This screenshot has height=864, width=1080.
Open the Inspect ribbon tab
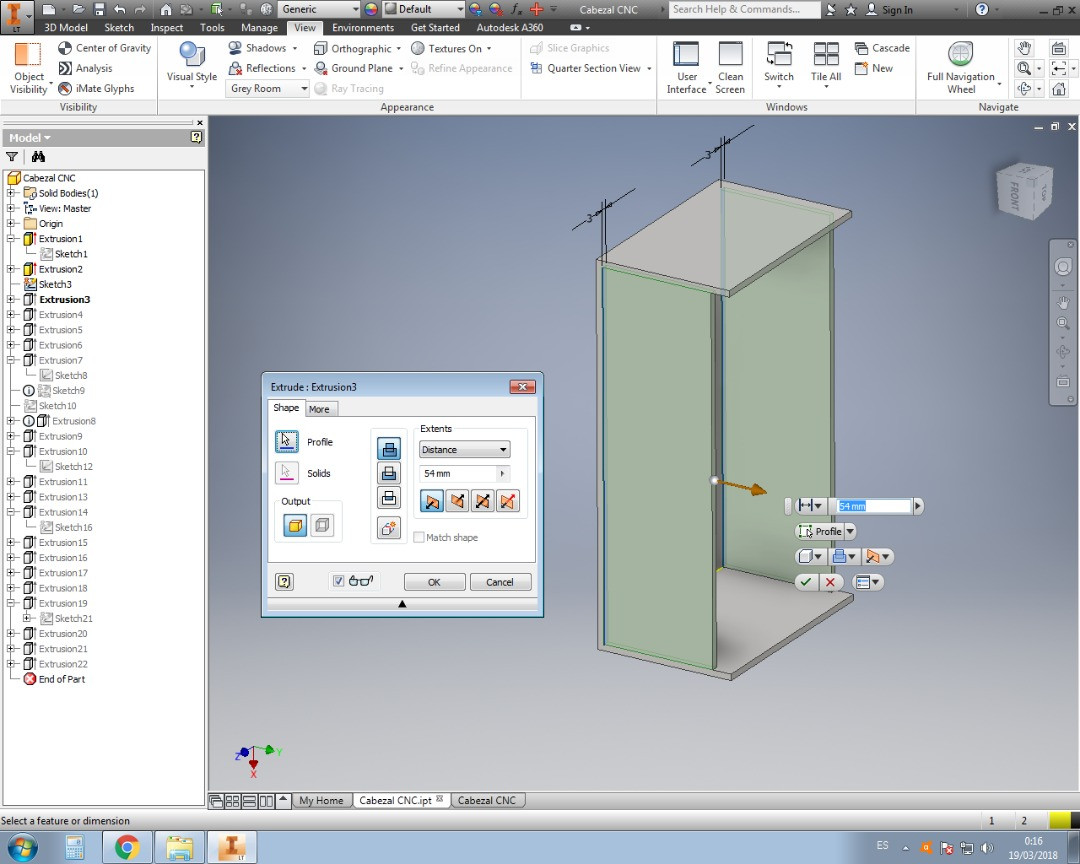pos(167,28)
